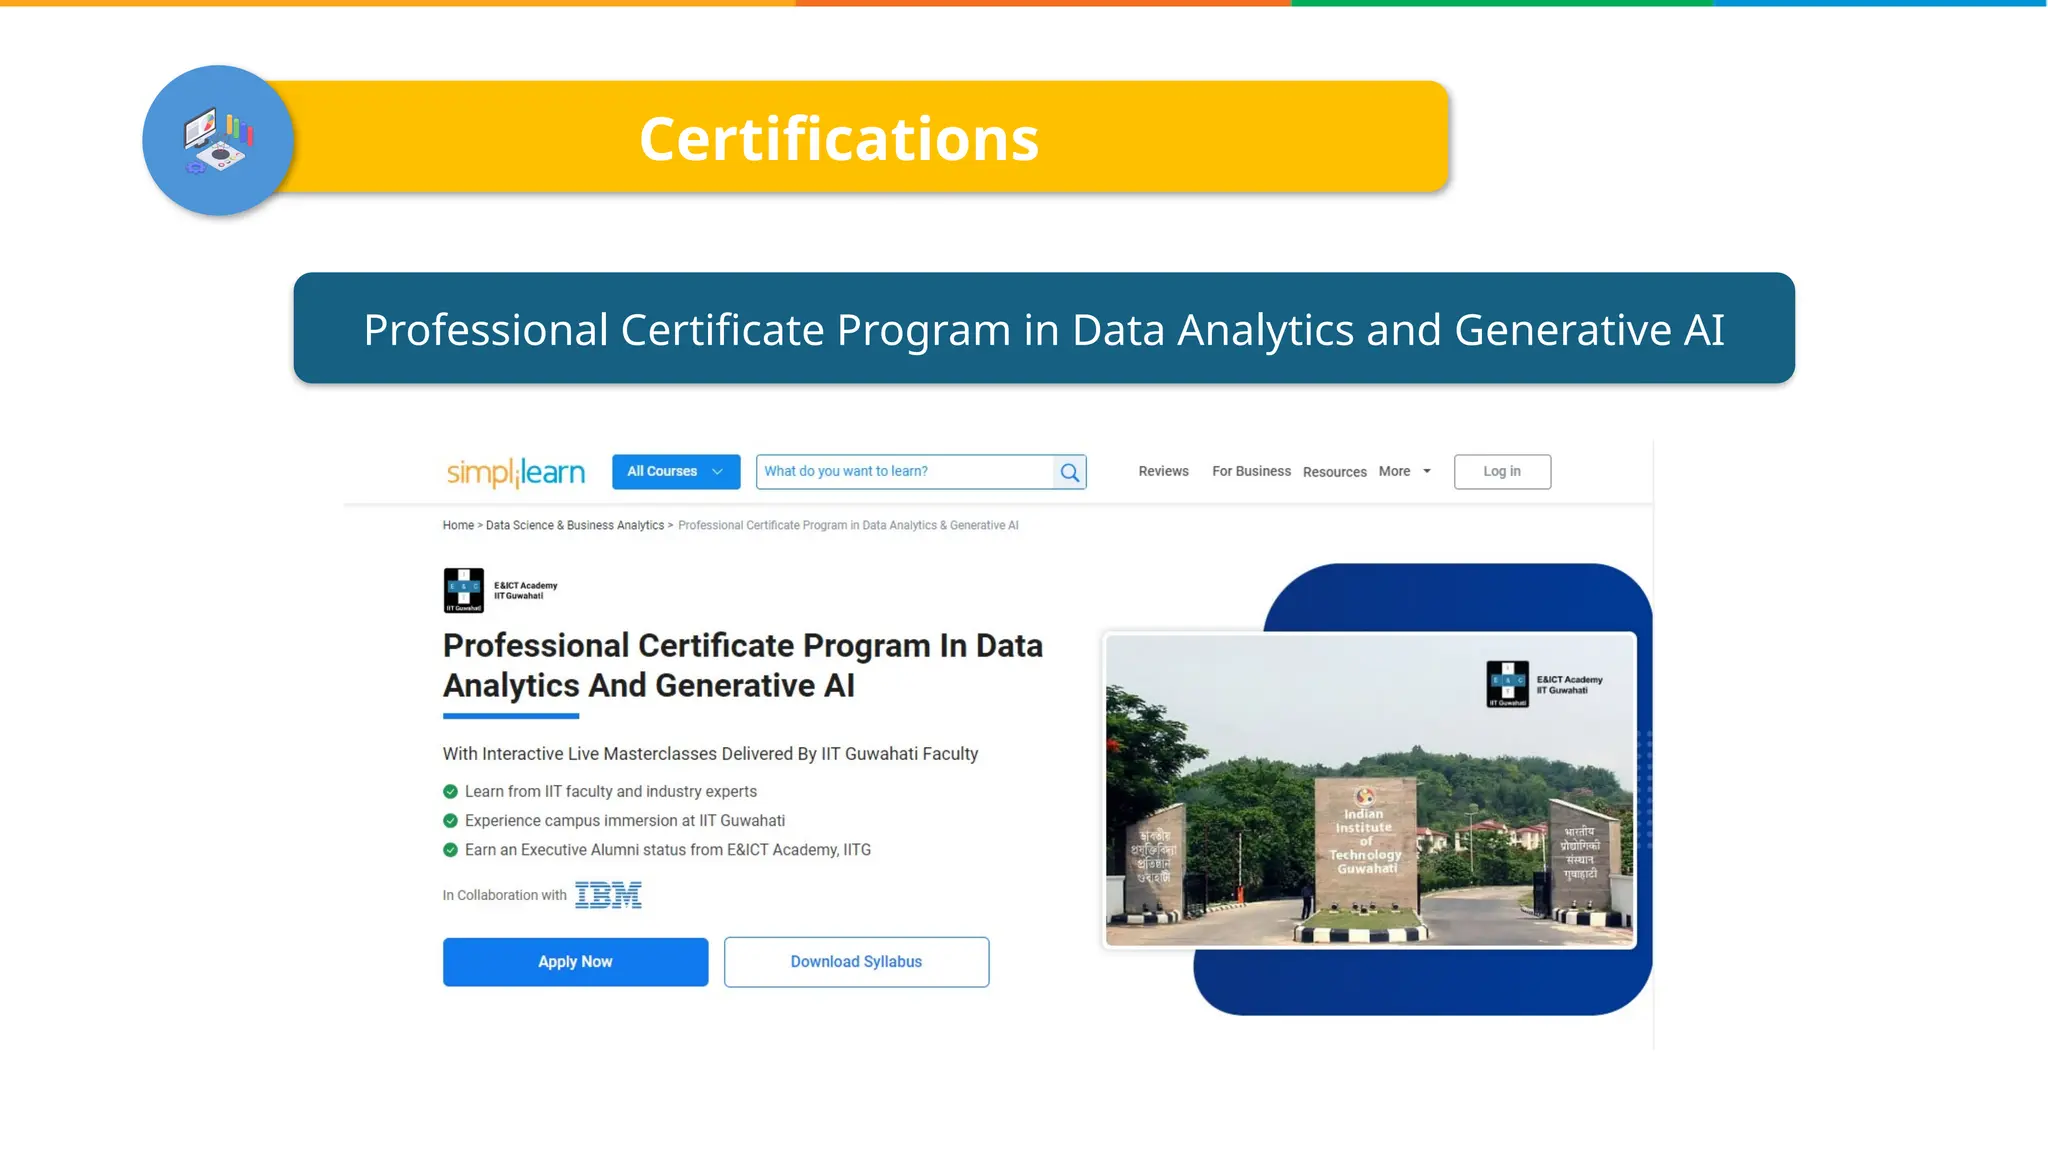Expand the More dropdown menu
Image resolution: width=2048 pixels, height=1152 pixels.
(1404, 471)
